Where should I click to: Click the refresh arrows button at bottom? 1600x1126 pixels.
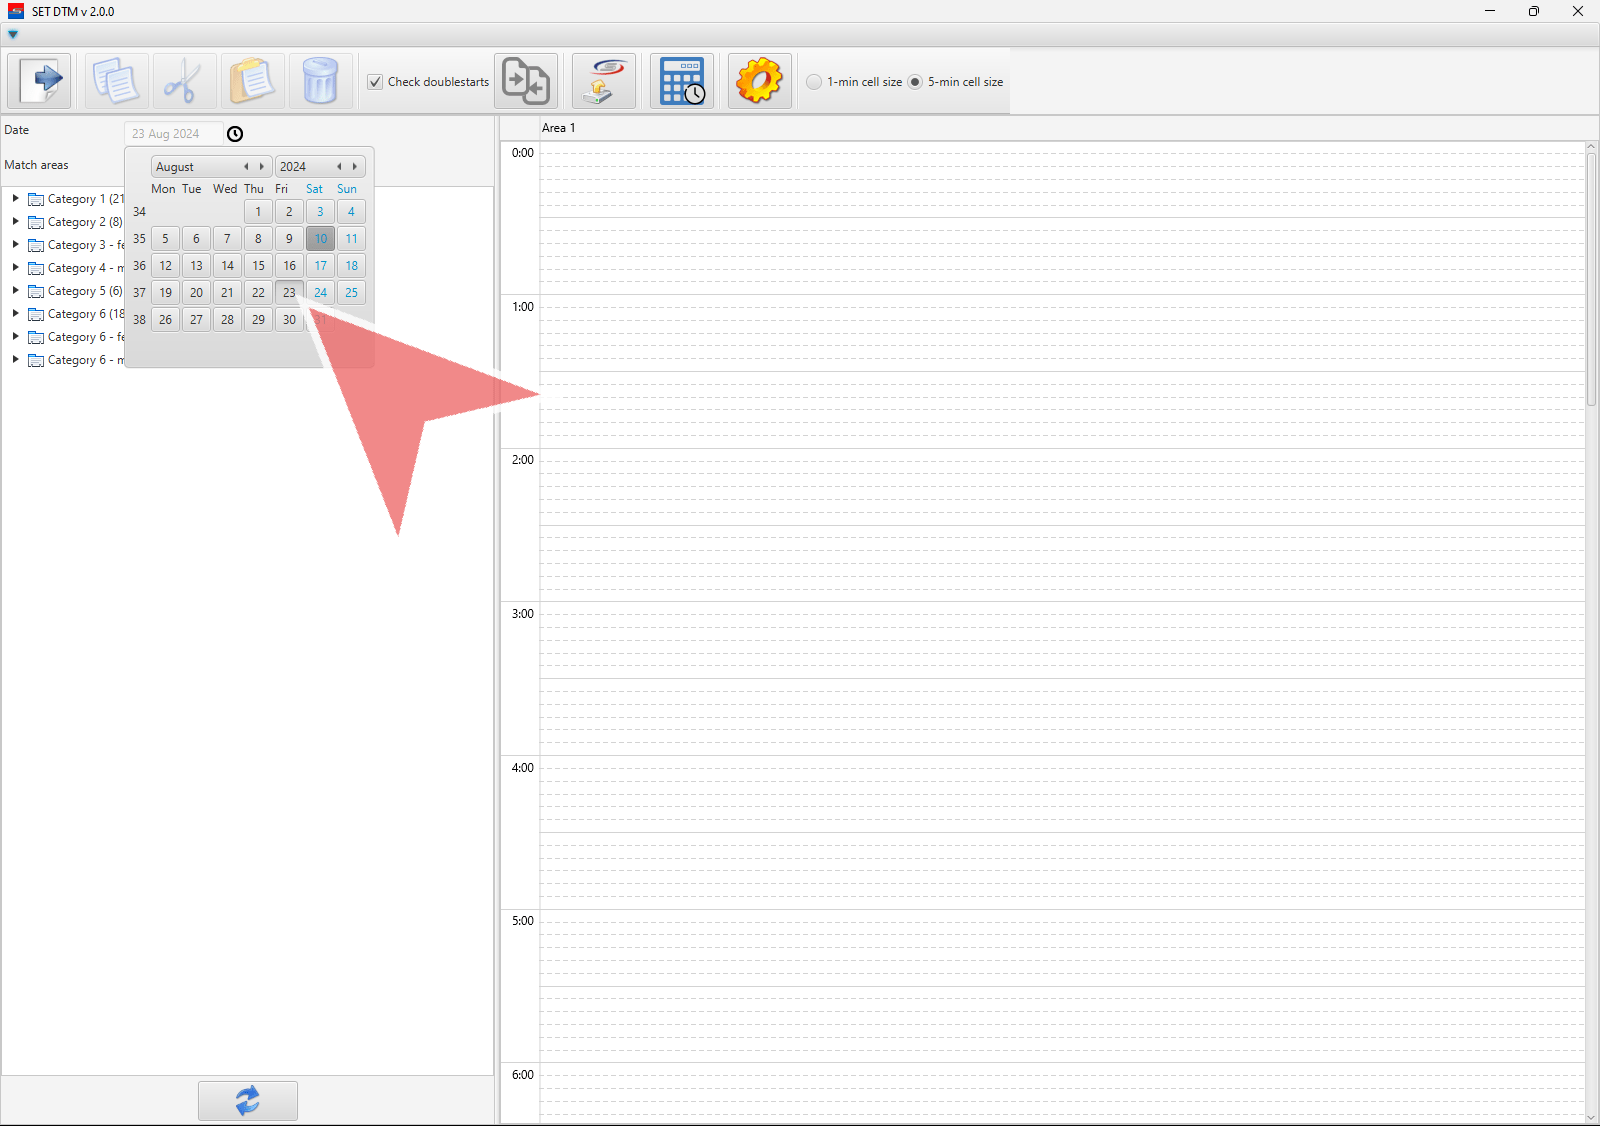point(247,1100)
